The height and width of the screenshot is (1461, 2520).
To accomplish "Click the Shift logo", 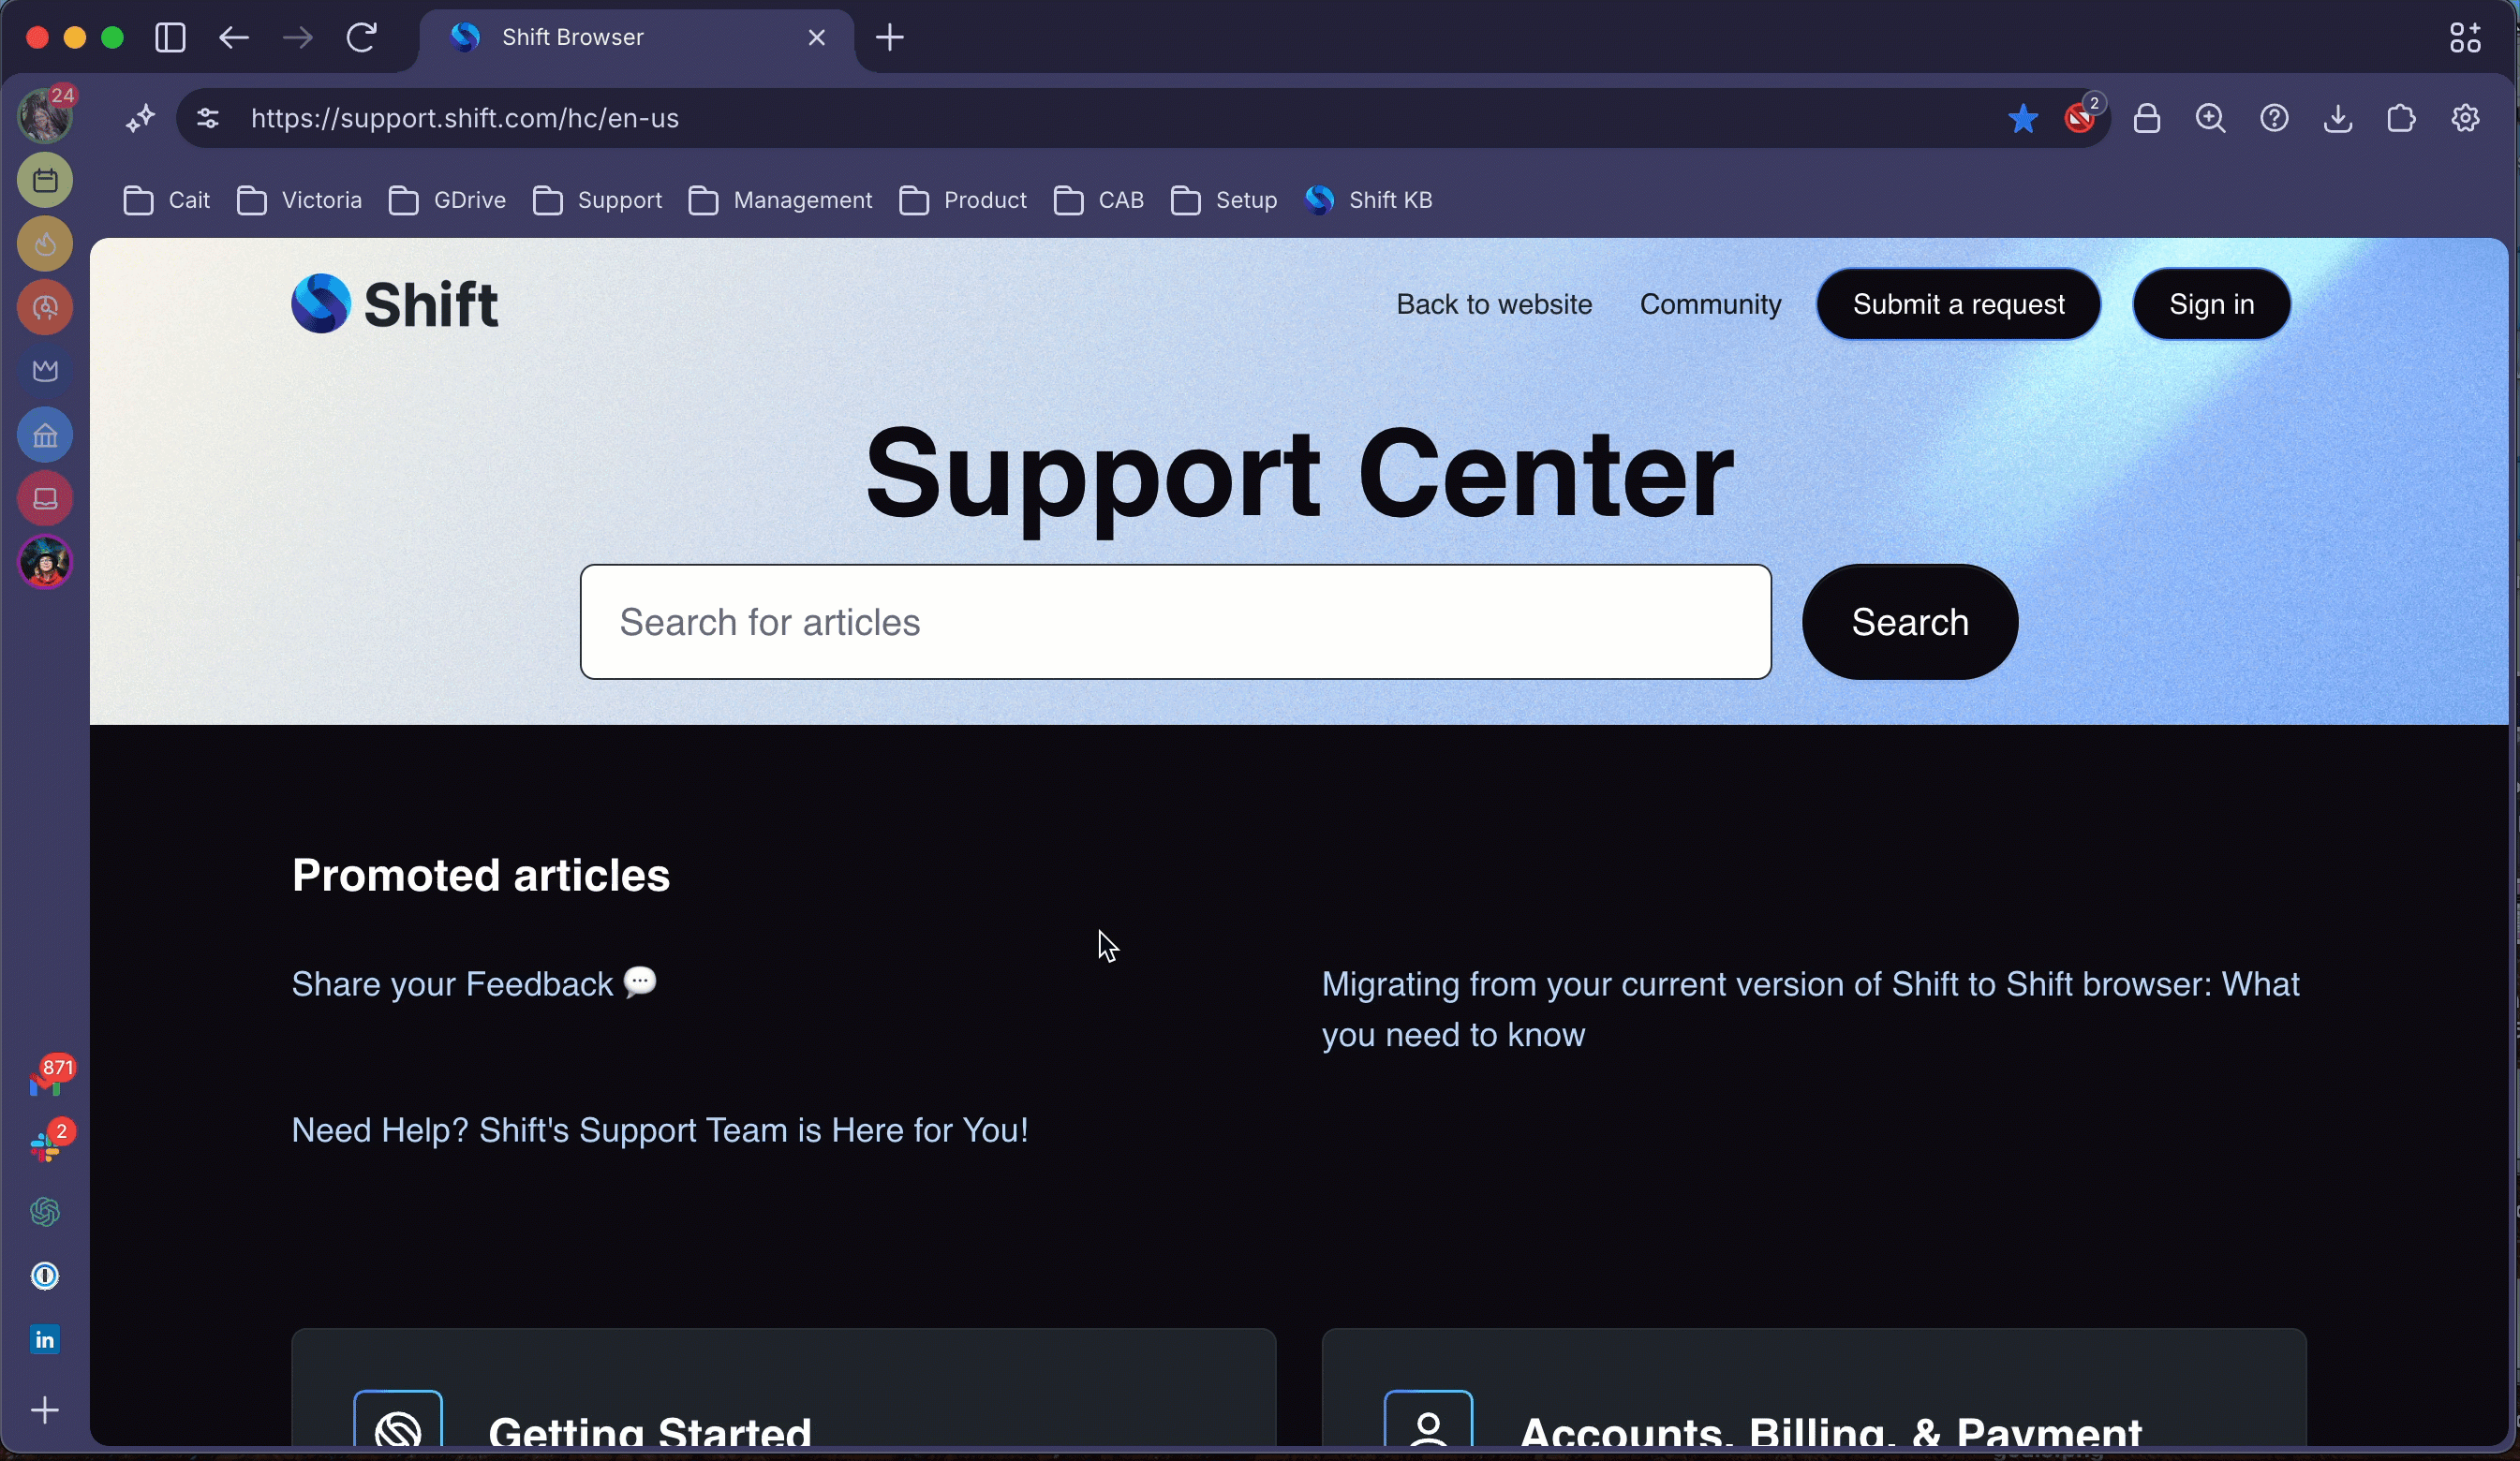I will click(395, 304).
